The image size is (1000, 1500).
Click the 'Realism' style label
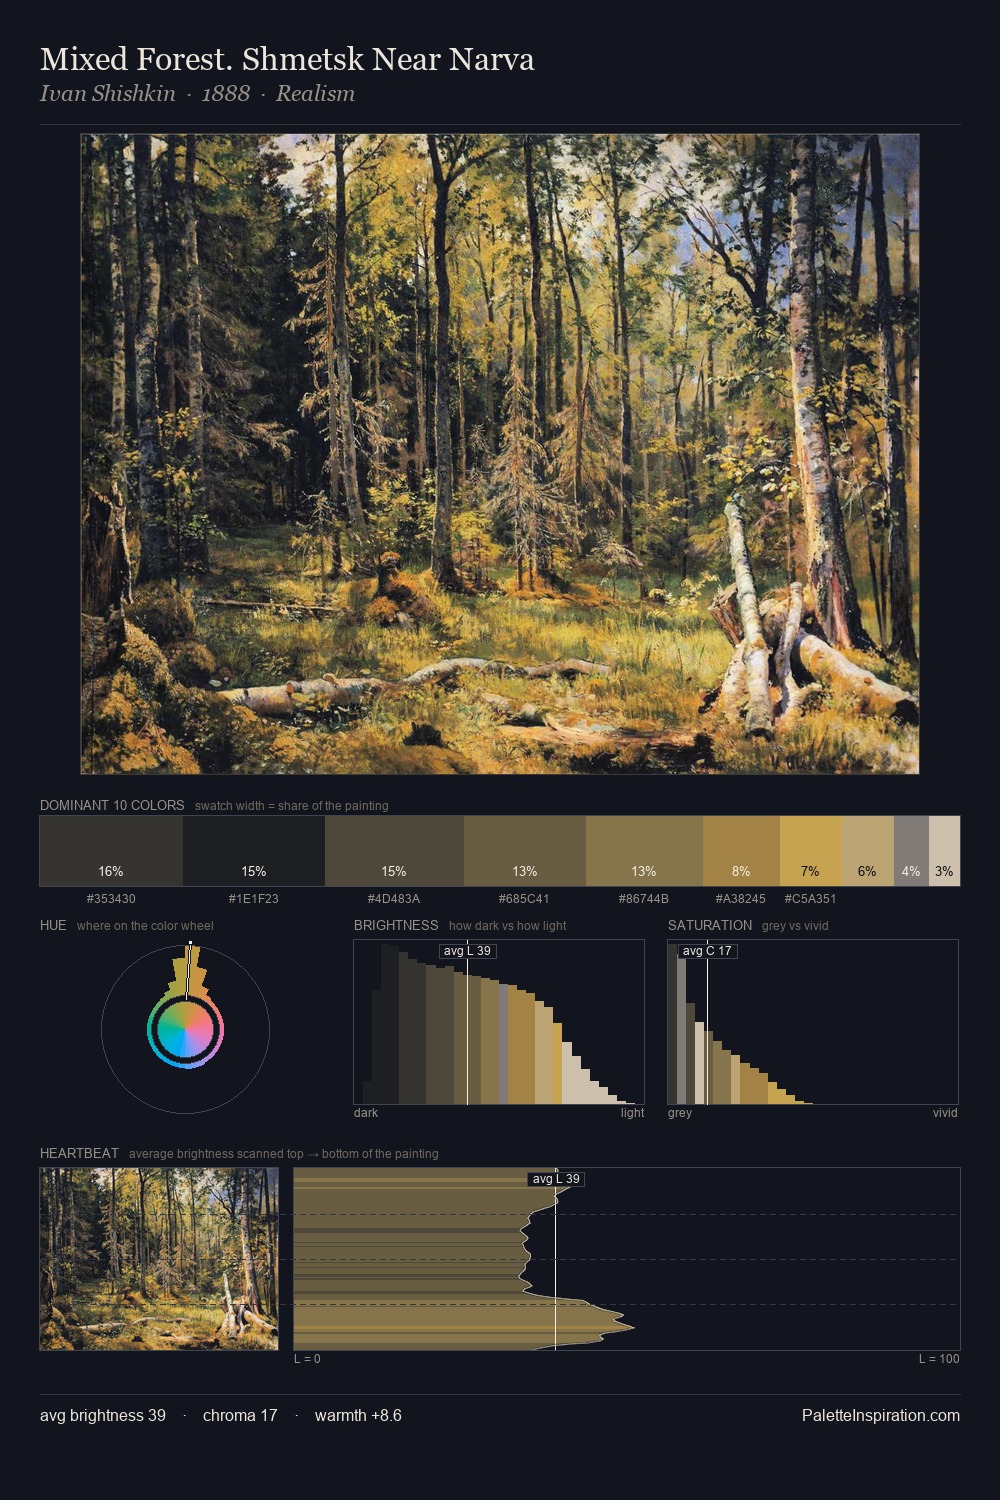[315, 94]
